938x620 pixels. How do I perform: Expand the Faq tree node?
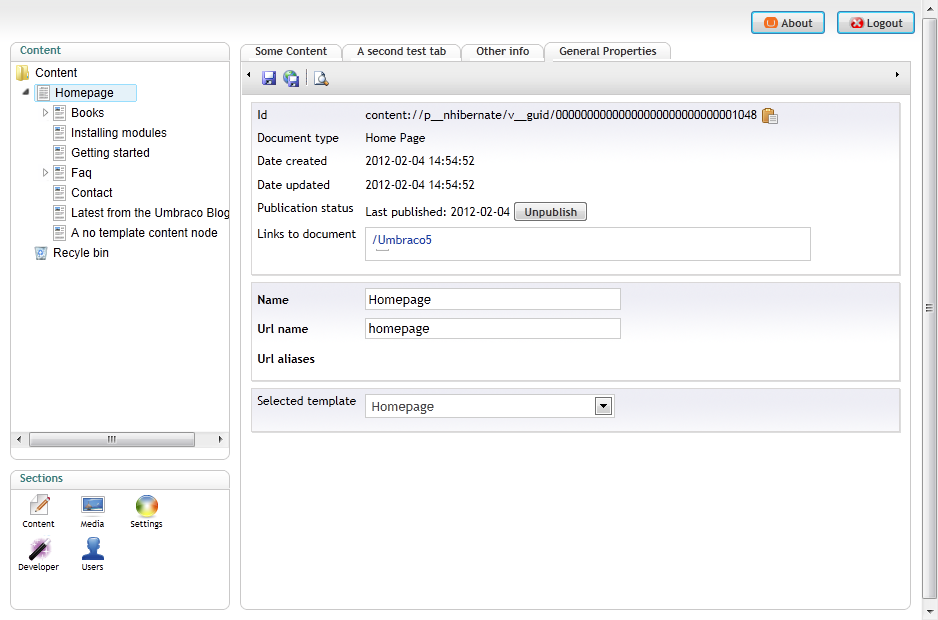(x=45, y=173)
